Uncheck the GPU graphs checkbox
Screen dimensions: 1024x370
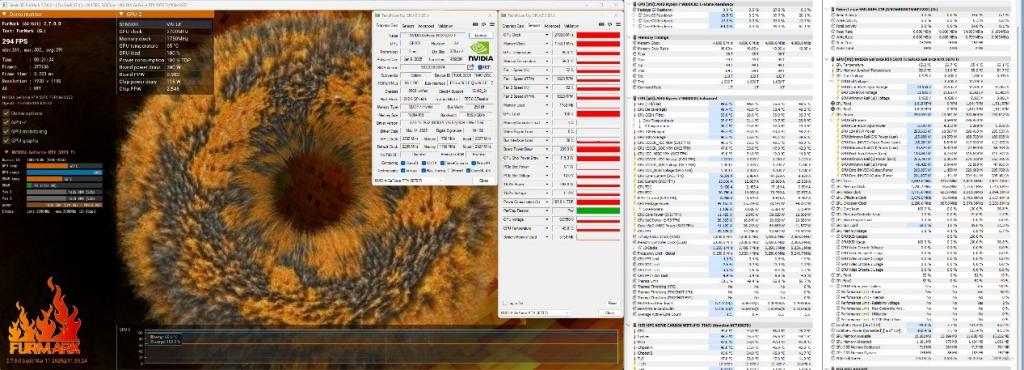point(6,140)
